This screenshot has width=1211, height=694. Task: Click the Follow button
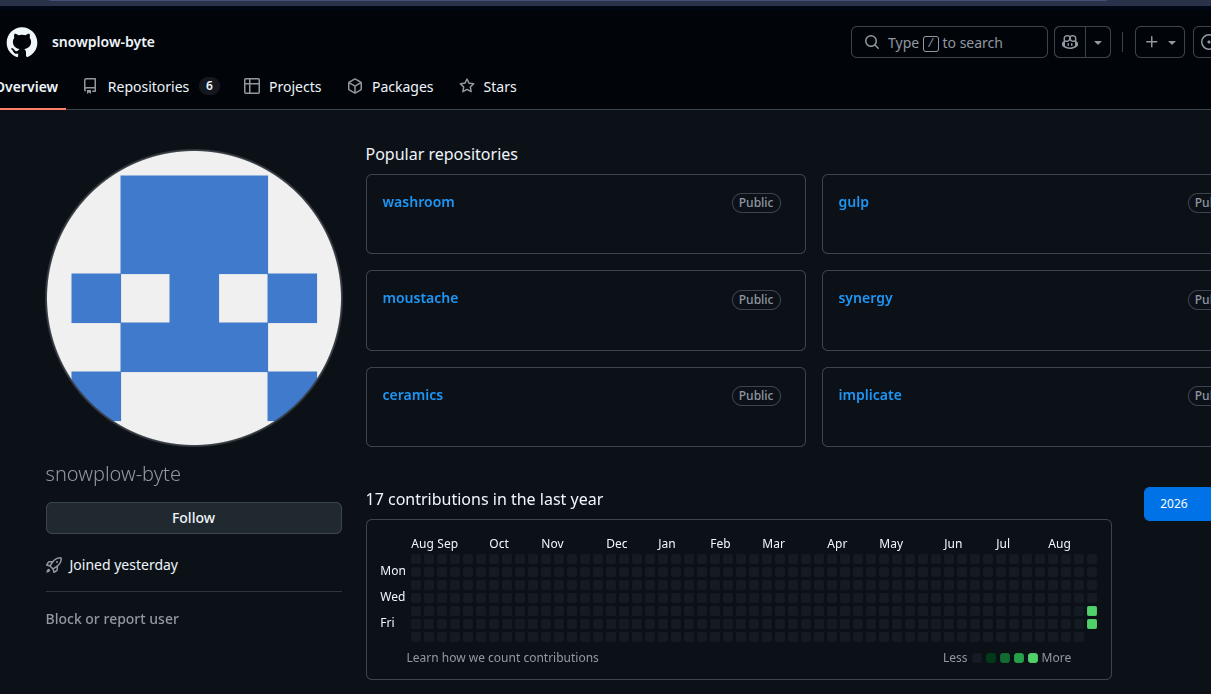point(194,518)
